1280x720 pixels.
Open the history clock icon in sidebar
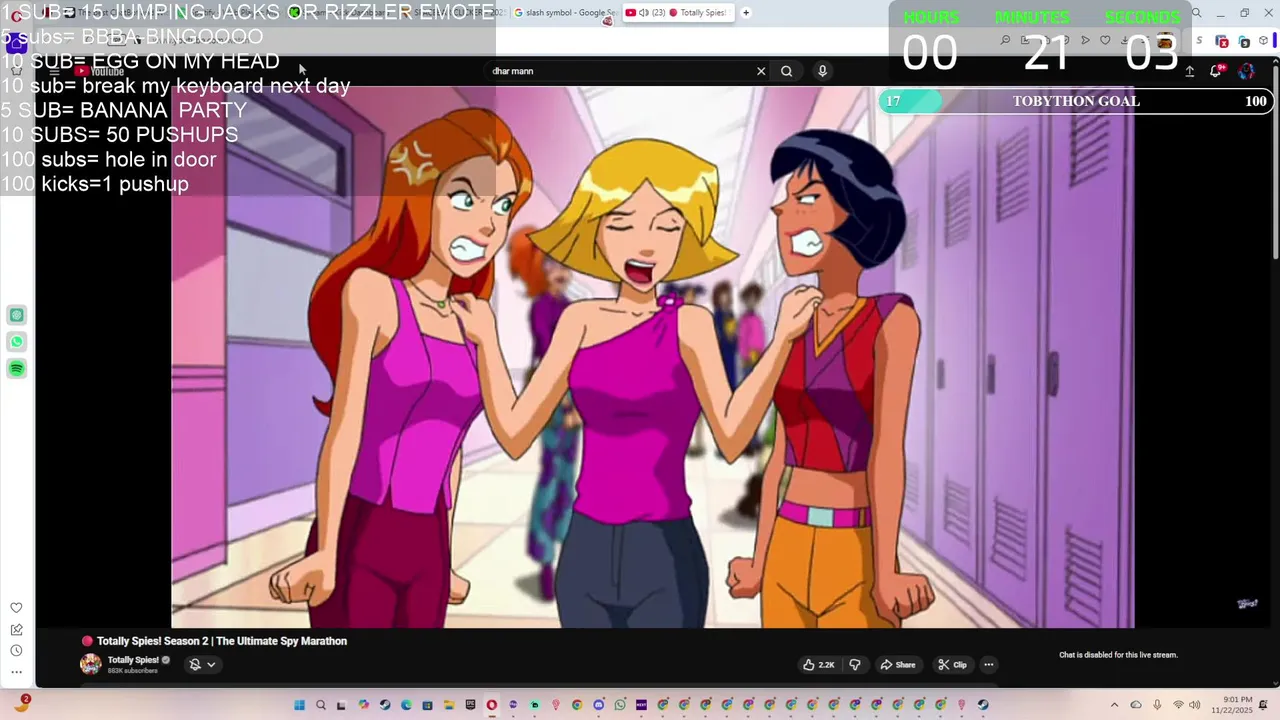coord(16,651)
